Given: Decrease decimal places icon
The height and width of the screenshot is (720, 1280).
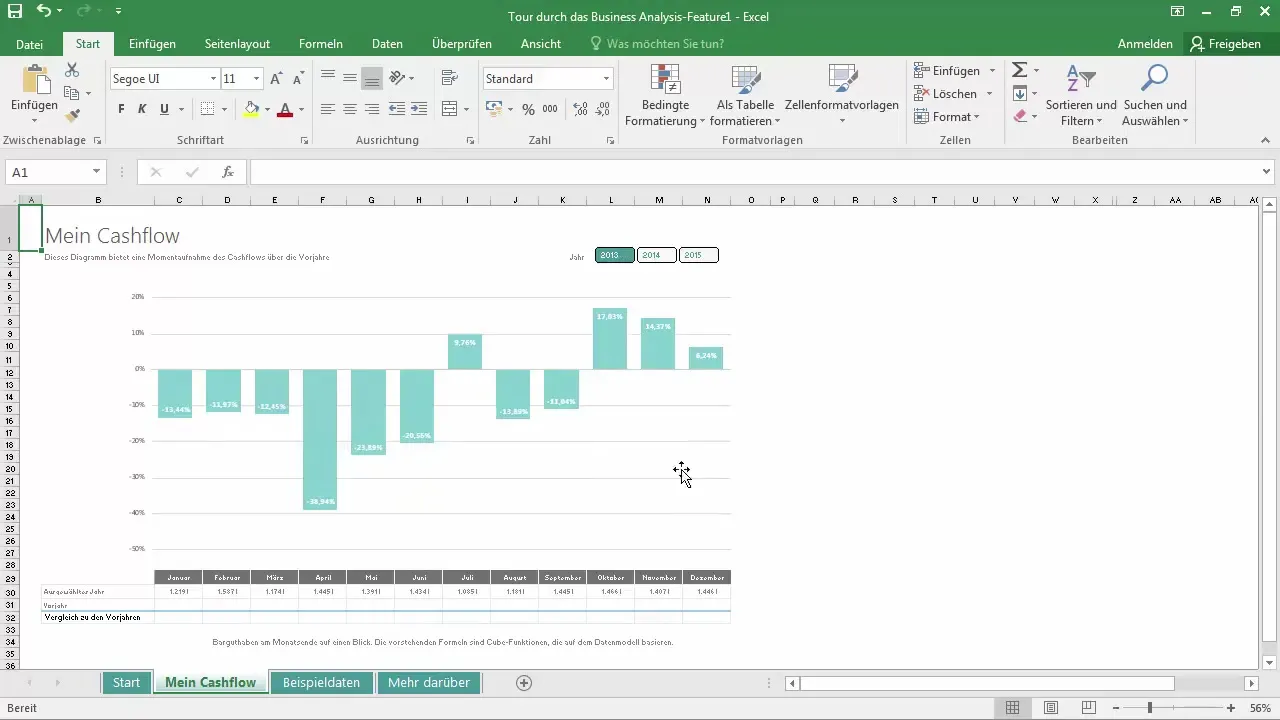Looking at the screenshot, I should pos(603,109).
